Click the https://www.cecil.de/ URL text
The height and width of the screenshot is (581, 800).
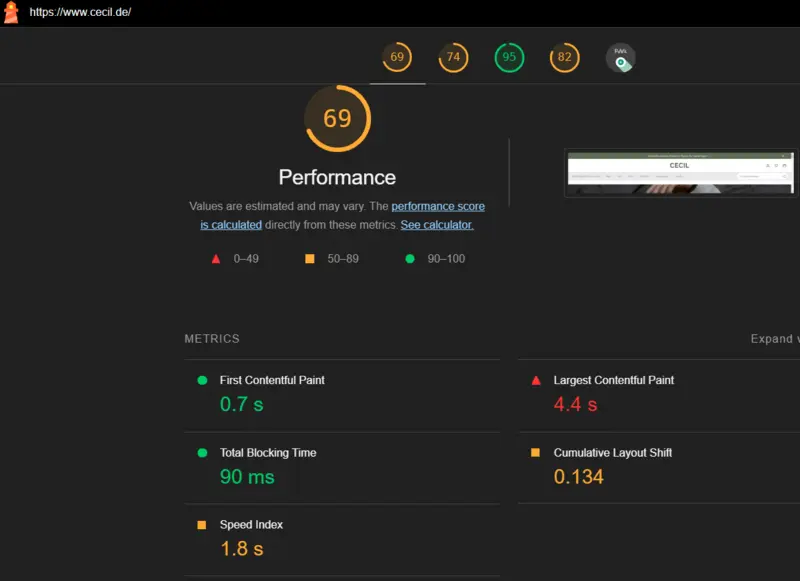tap(80, 12)
